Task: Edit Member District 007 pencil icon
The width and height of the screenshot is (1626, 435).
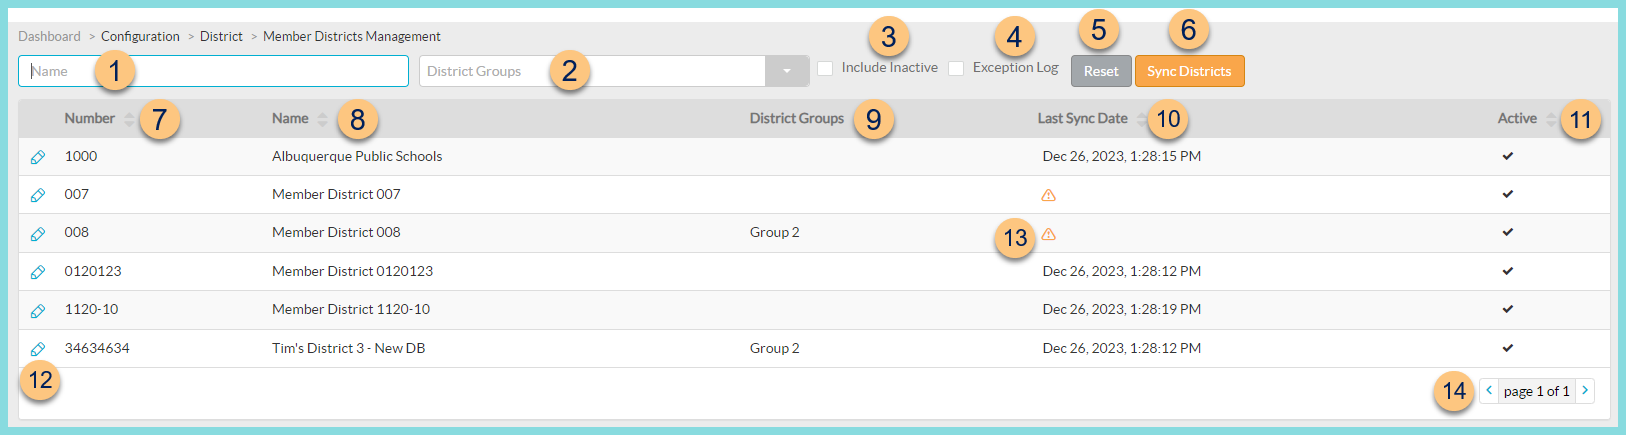Action: (38, 195)
